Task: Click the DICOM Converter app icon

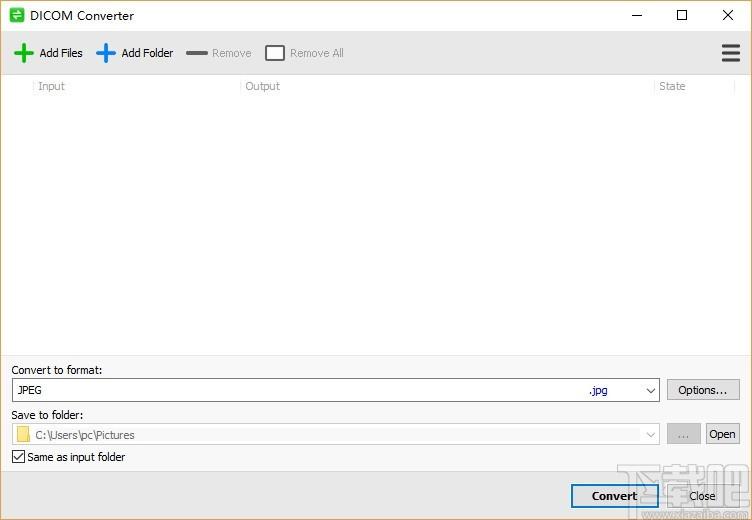Action: click(17, 15)
